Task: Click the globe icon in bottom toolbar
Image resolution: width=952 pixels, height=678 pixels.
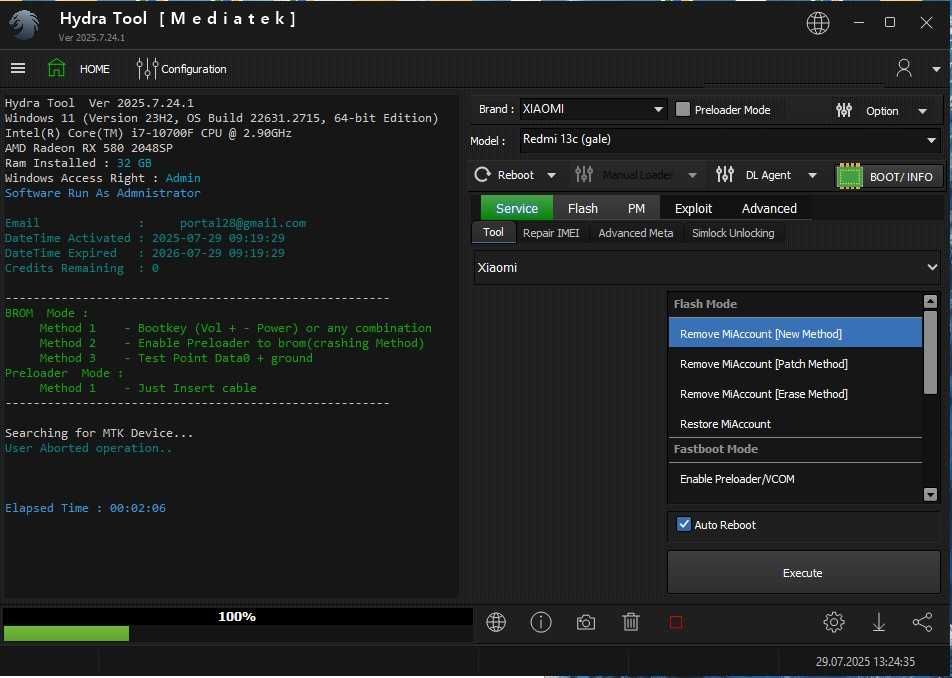Action: click(496, 622)
